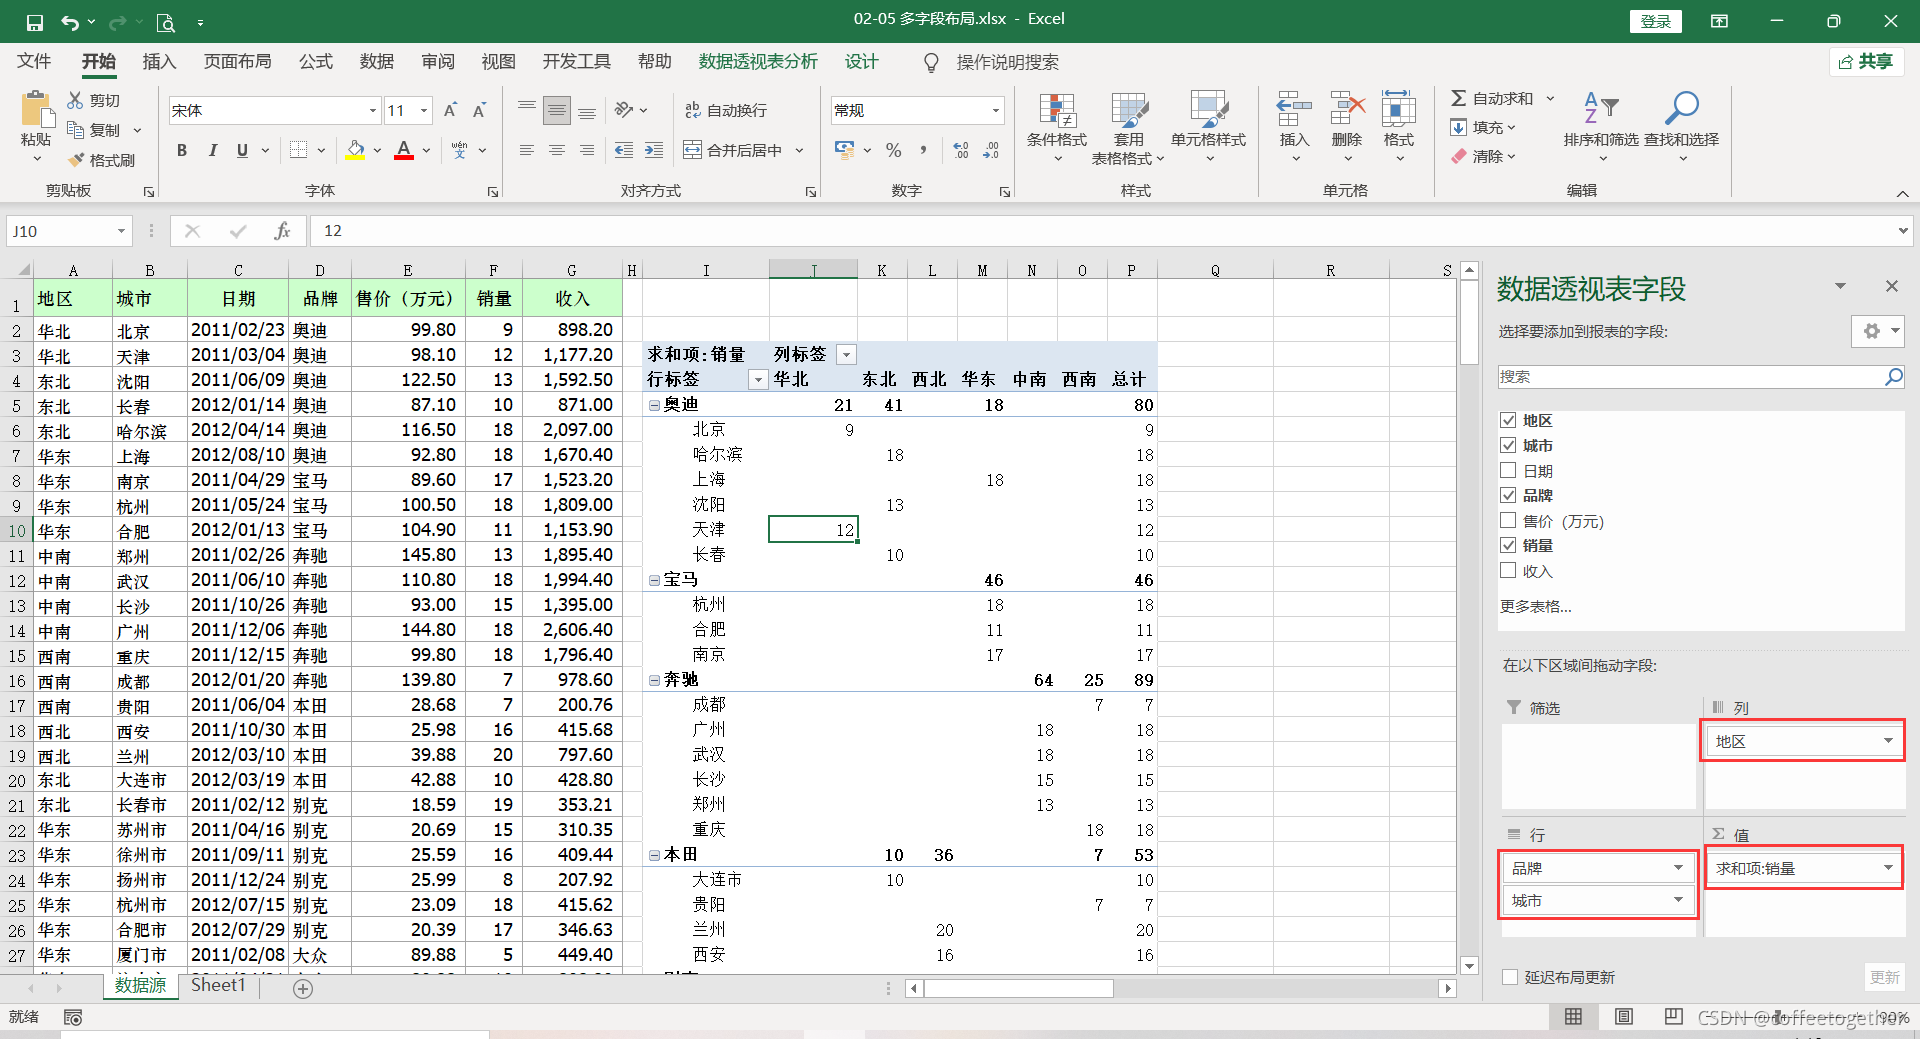
Task: Click the increase decimal places icon
Action: [961, 150]
